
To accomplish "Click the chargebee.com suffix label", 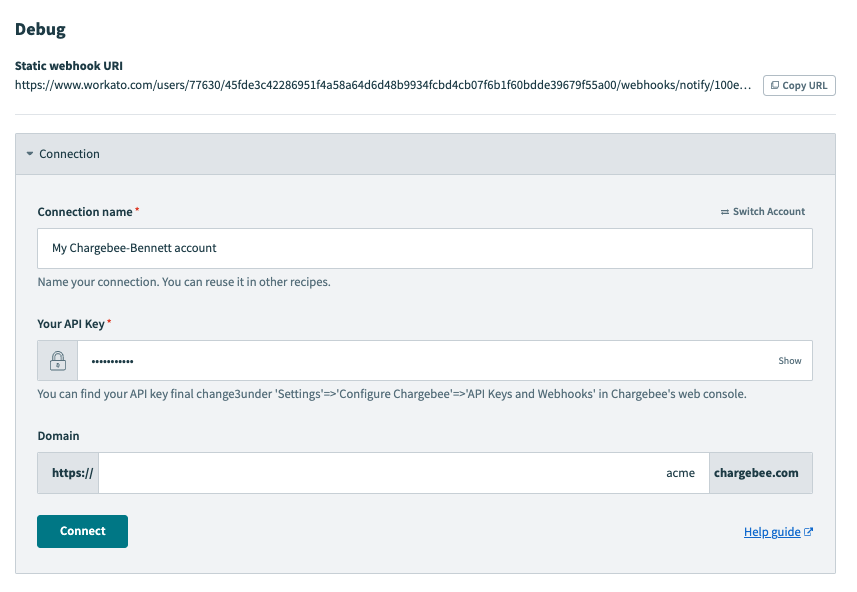I will point(760,472).
